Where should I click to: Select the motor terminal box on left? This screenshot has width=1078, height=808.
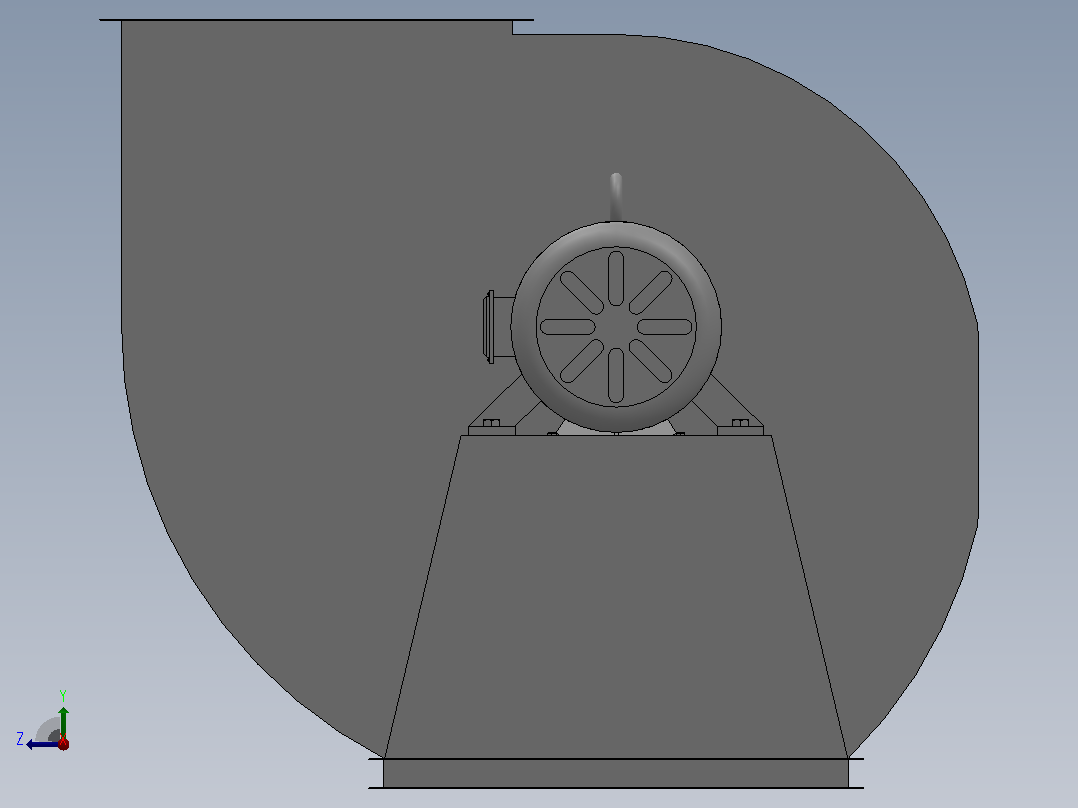[499, 327]
